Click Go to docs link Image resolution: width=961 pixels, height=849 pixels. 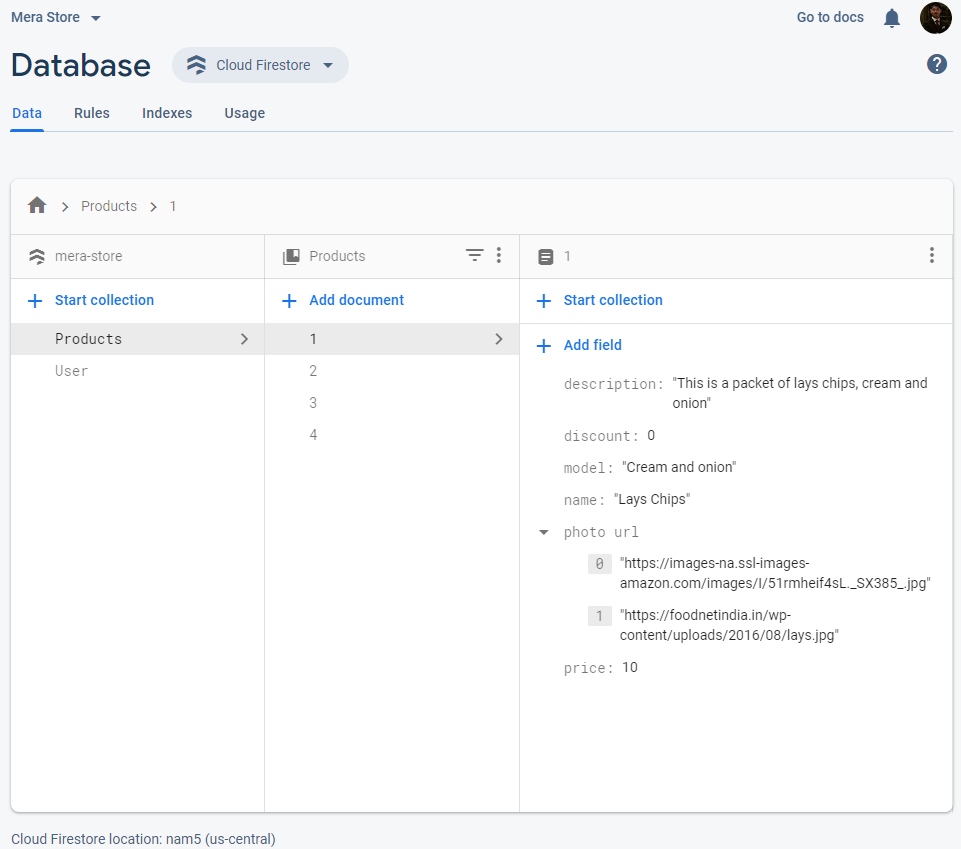pos(830,17)
